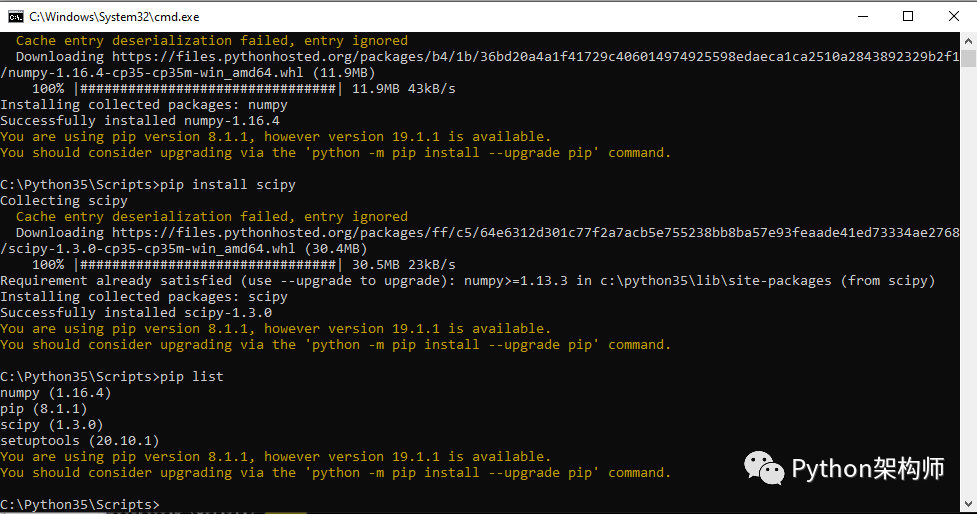Image resolution: width=977 pixels, height=514 pixels.
Task: Click the scipy pythonhosted download URL
Action: [x=536, y=232]
